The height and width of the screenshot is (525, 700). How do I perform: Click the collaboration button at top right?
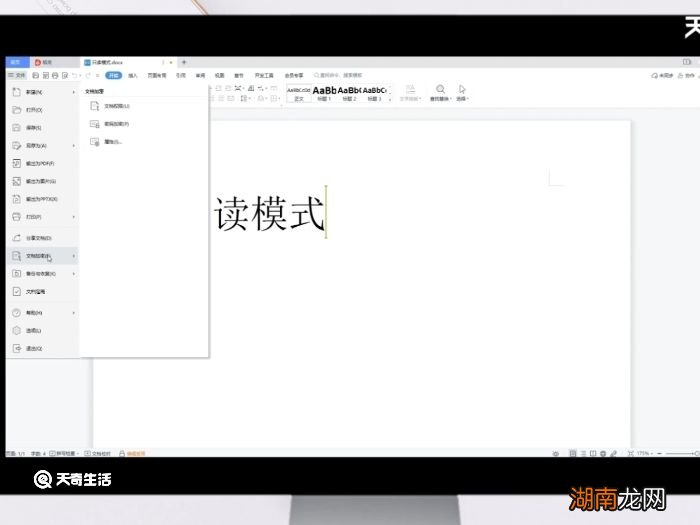(686, 76)
